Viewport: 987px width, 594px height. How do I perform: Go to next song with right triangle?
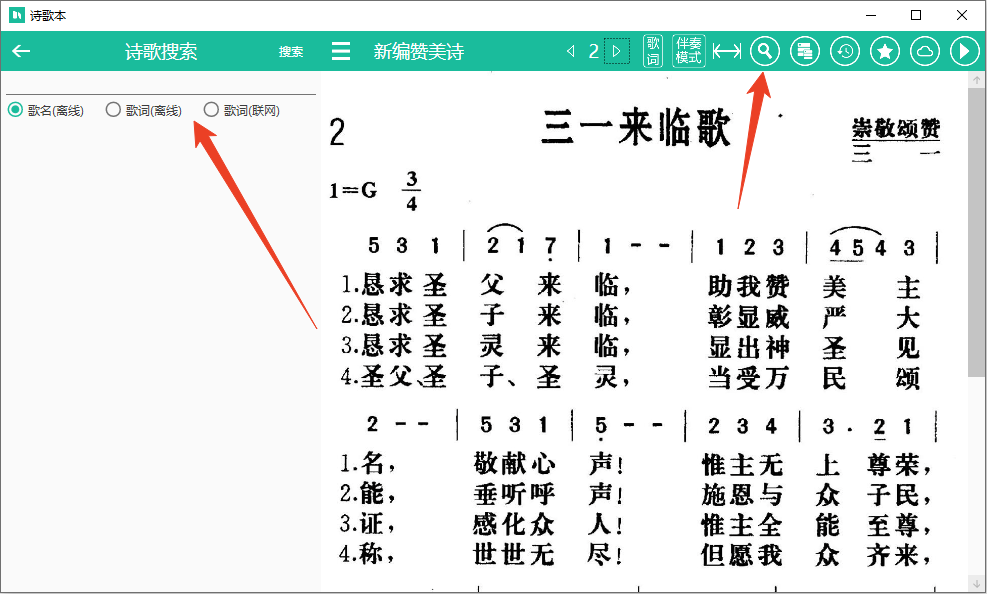[x=617, y=52]
